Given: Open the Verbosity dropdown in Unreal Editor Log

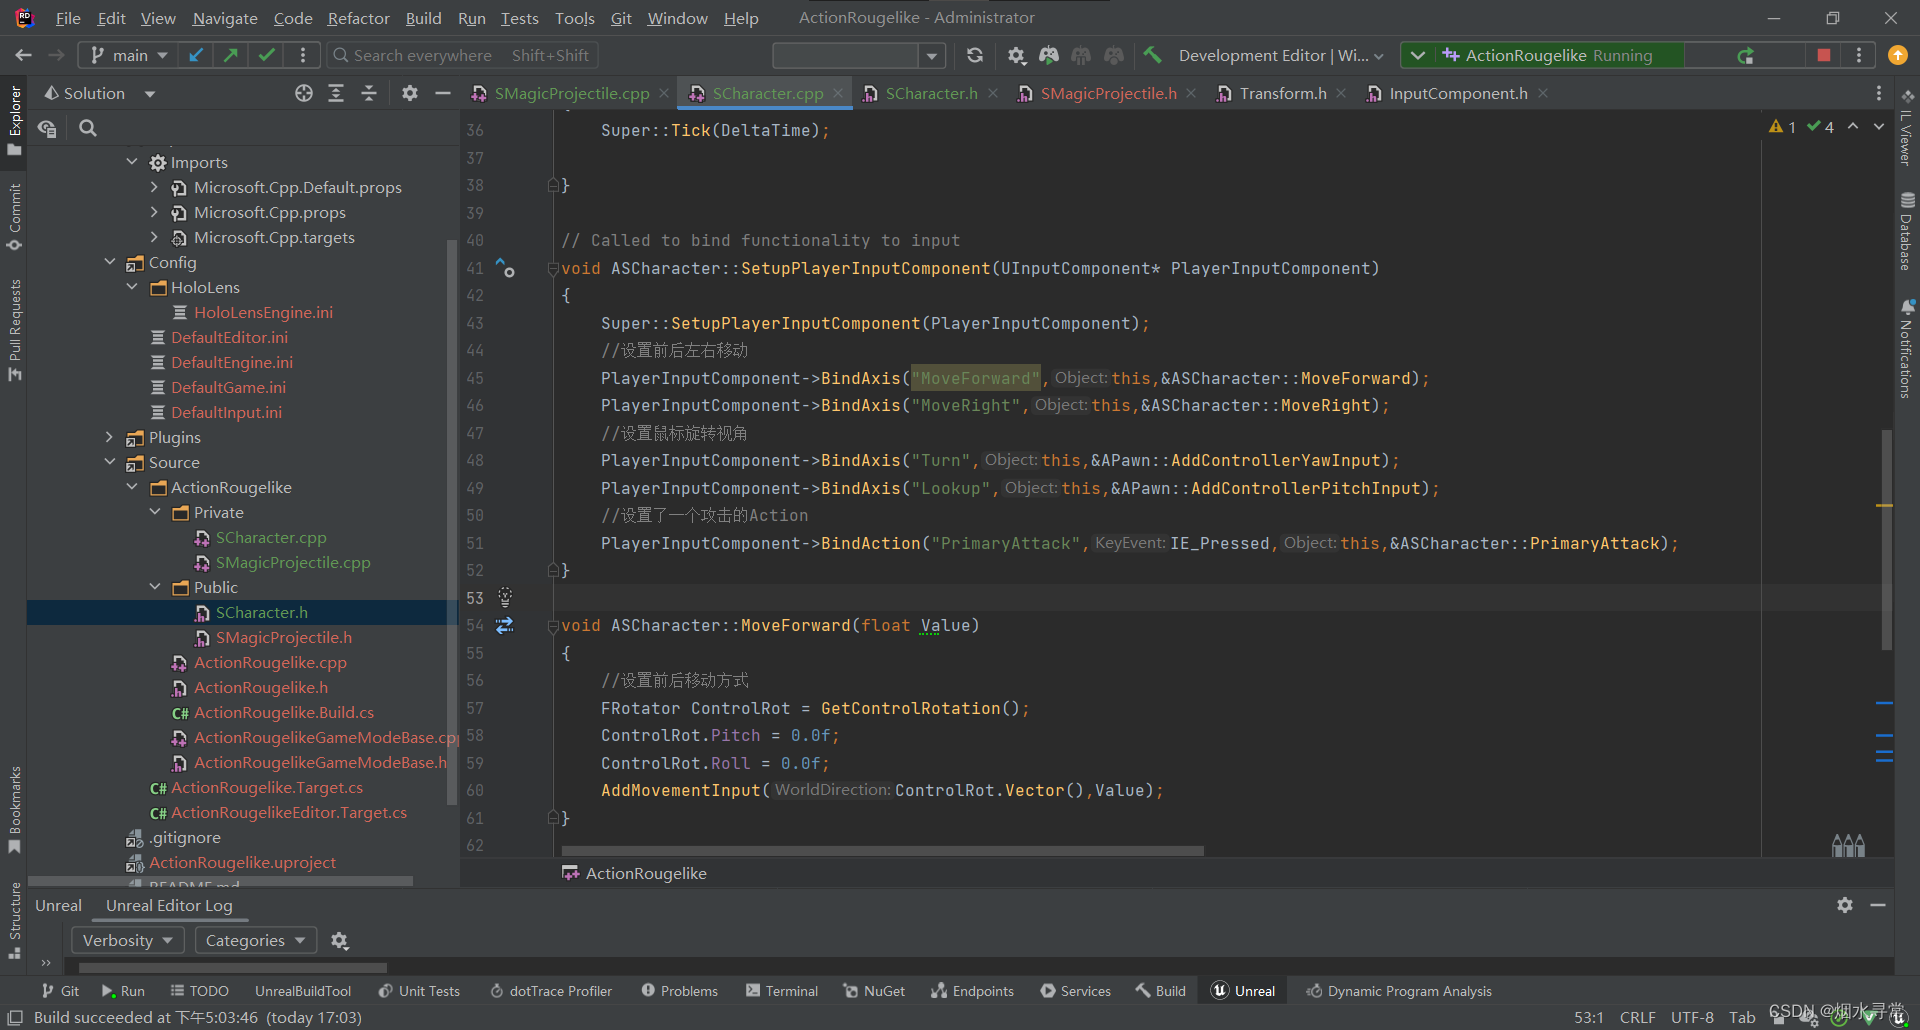Looking at the screenshot, I should click(127, 940).
